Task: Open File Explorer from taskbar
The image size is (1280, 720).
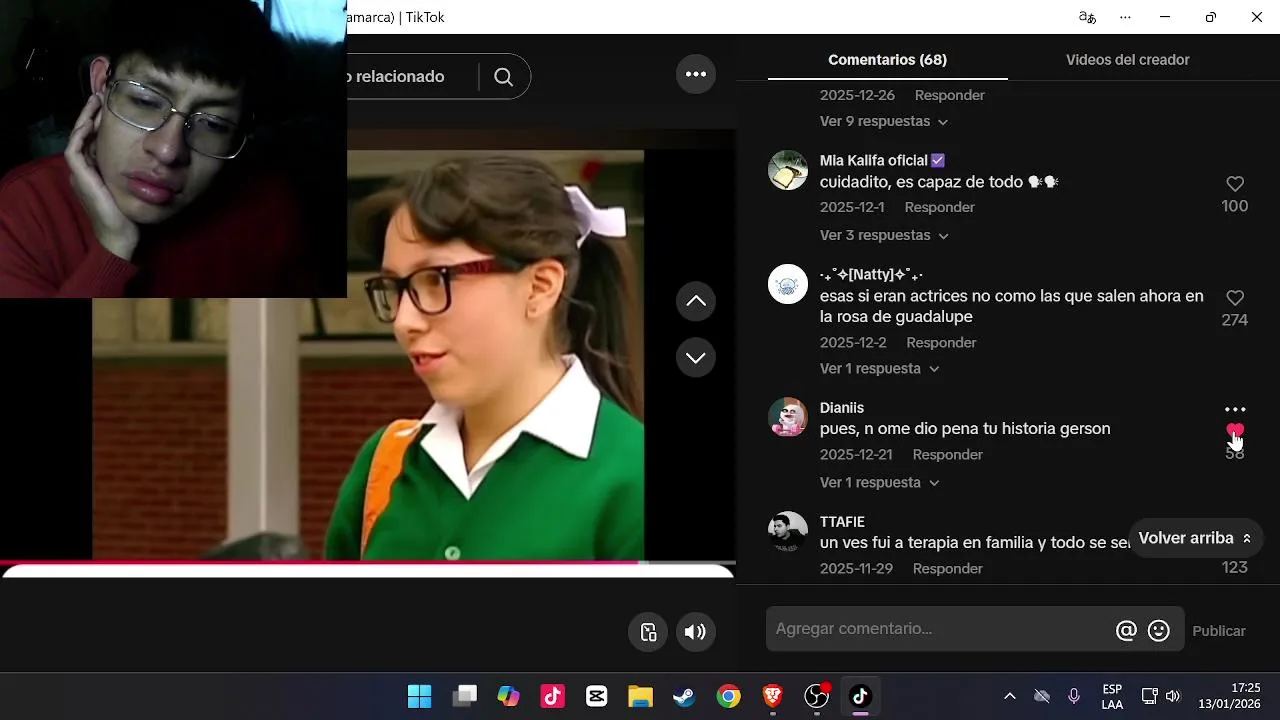Action: click(640, 696)
